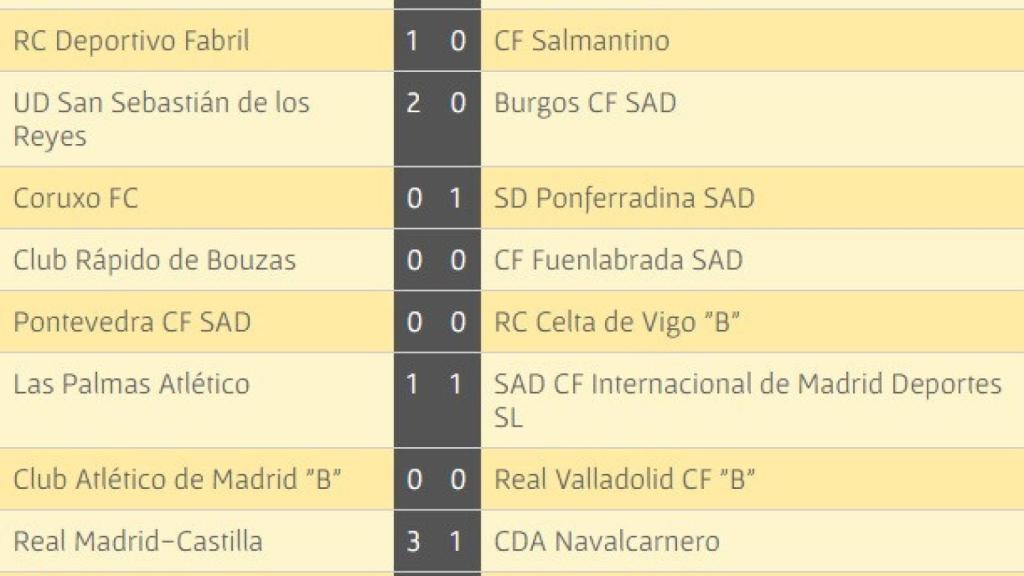Select CF Fuenlabrada SAD
The width and height of the screenshot is (1024, 576).
[618, 260]
